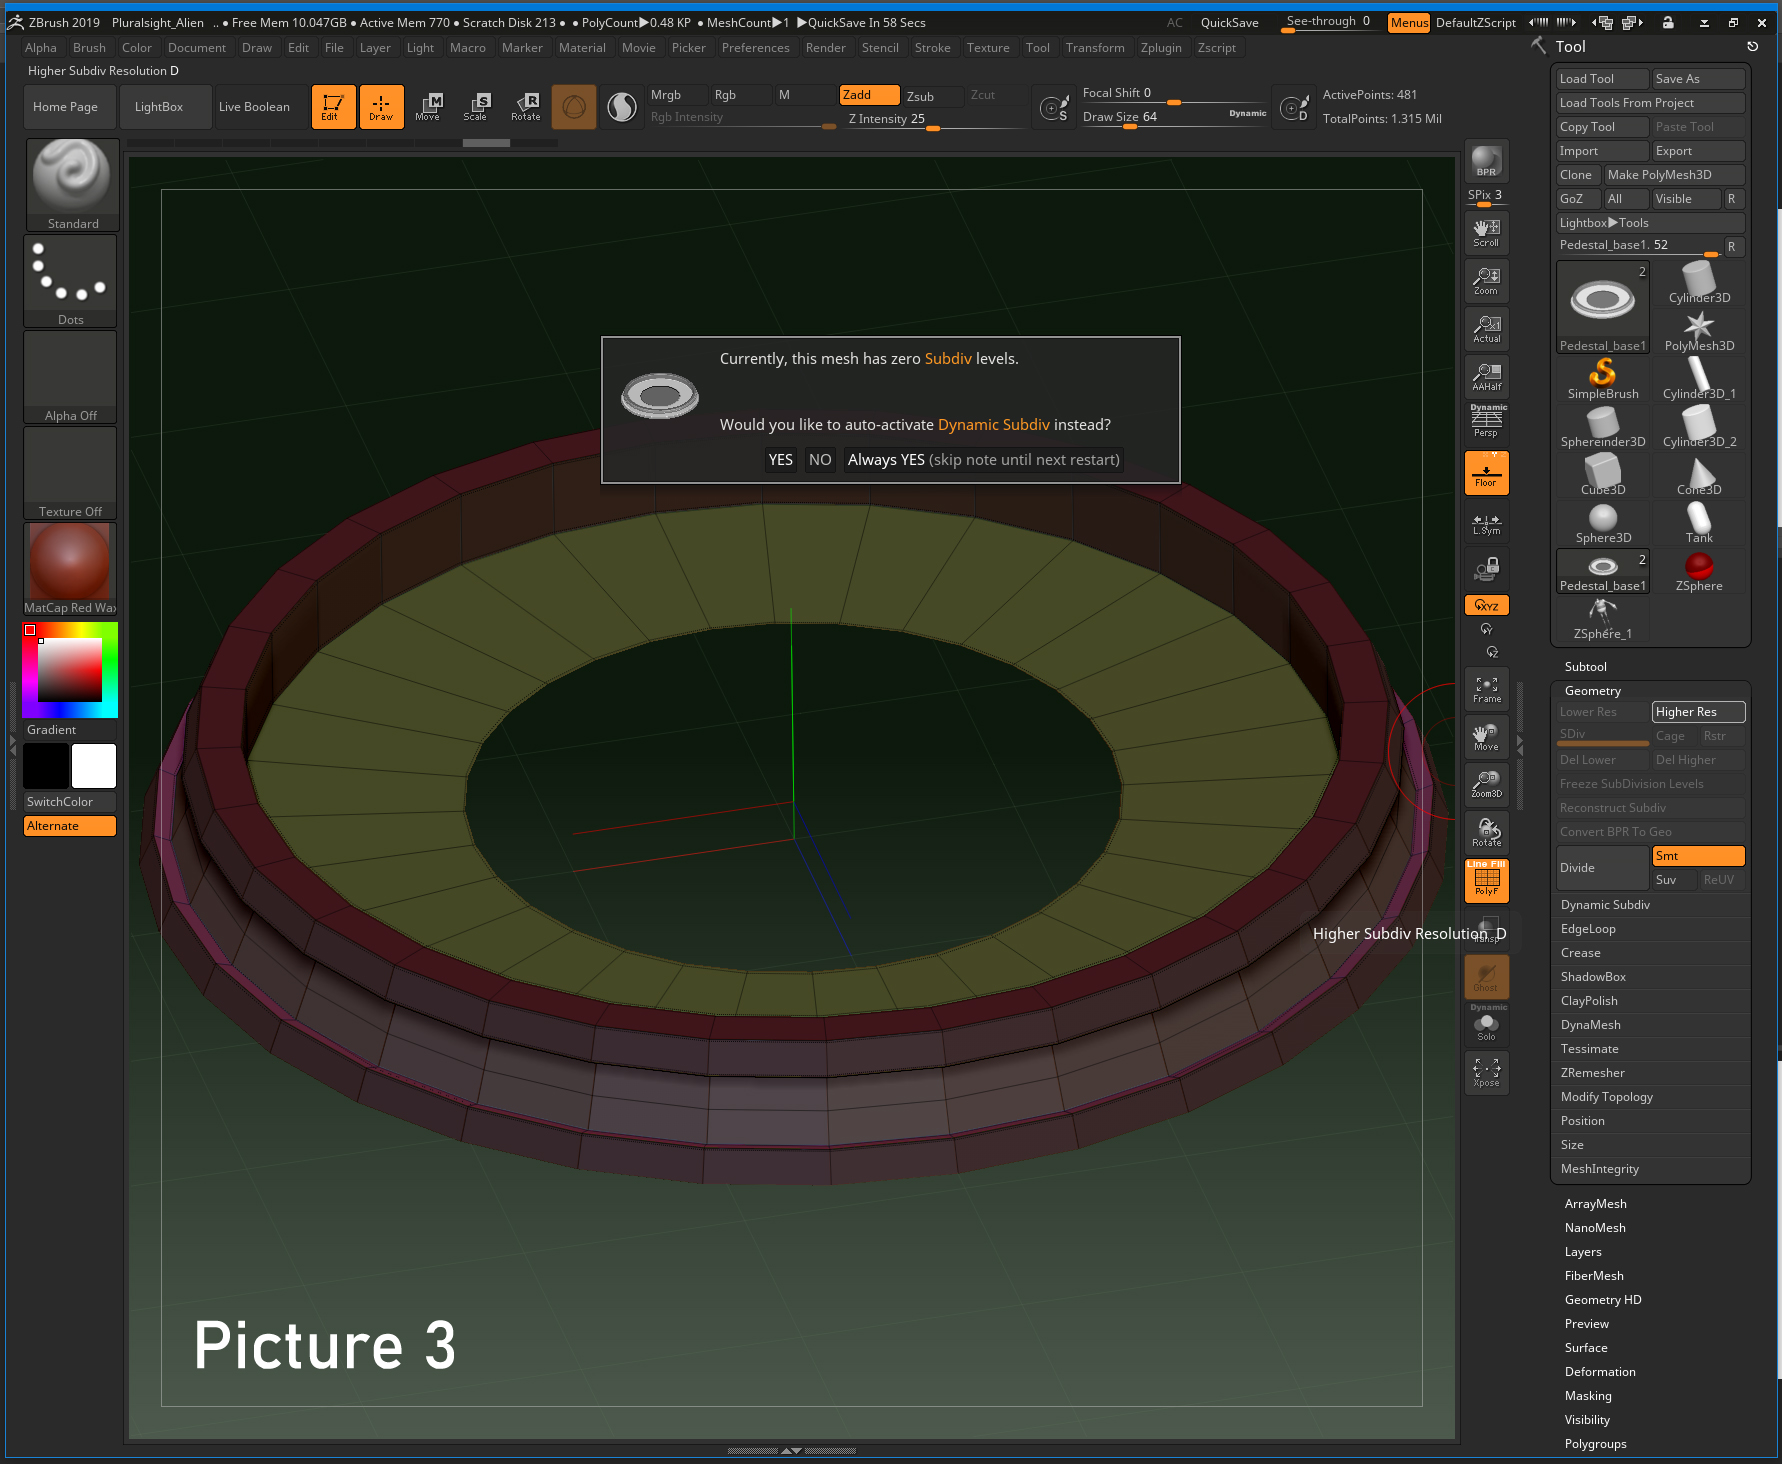
Task: Select the Sphere3D tool
Action: [x=1602, y=523]
